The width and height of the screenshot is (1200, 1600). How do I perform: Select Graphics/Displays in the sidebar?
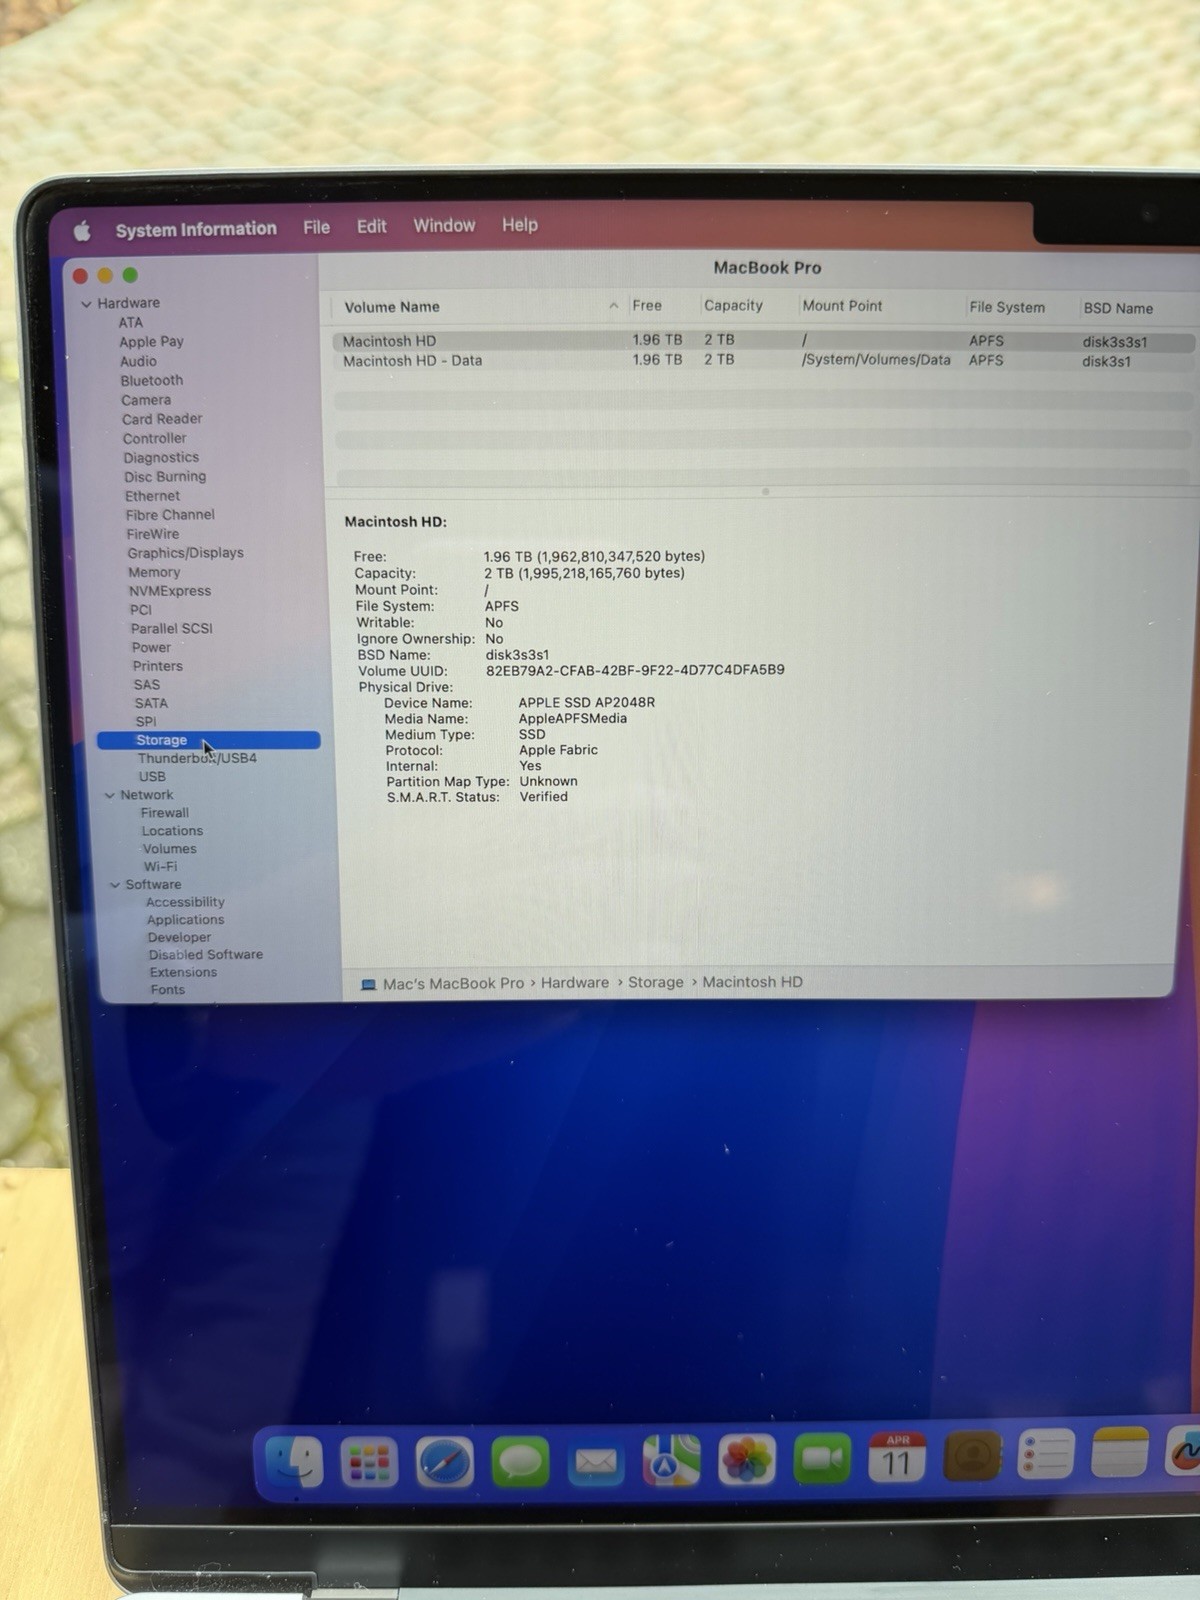point(185,552)
